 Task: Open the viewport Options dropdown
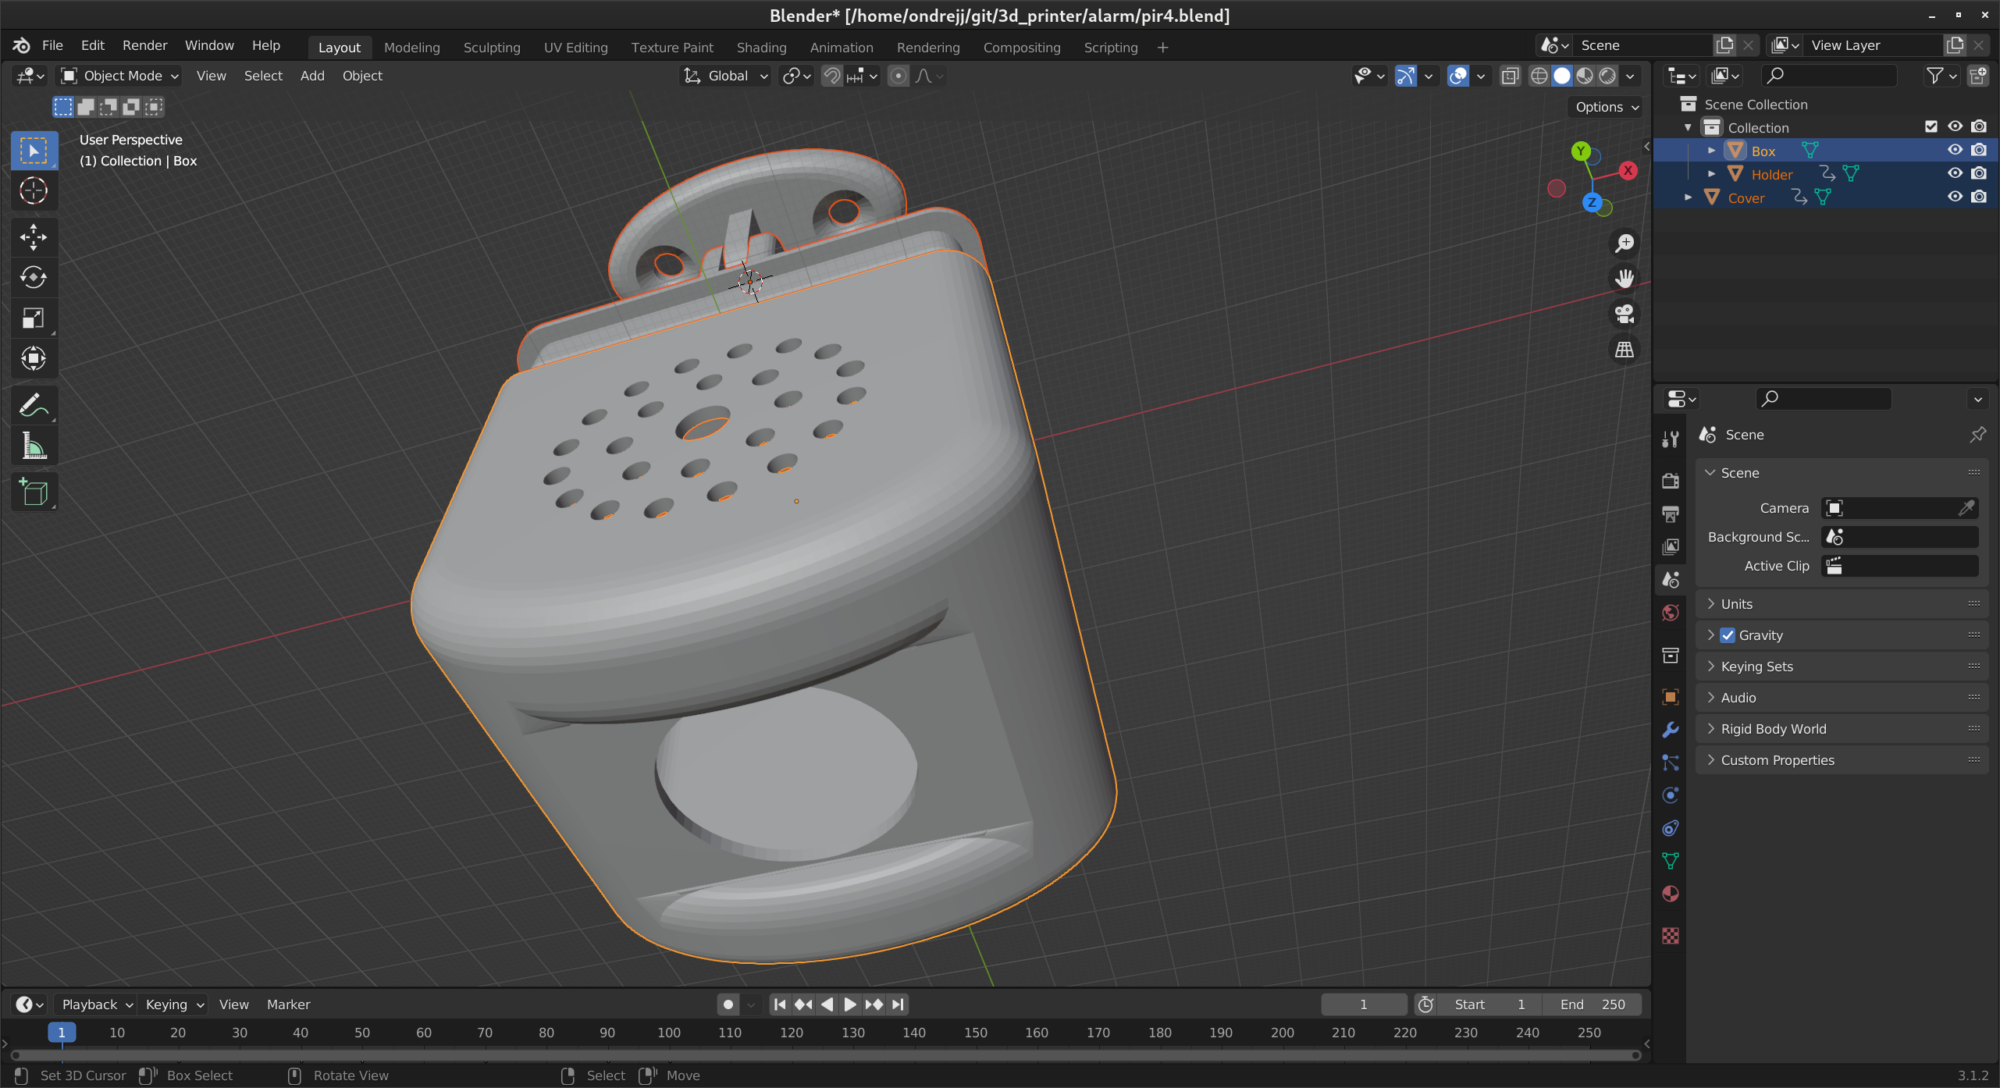pos(1607,107)
